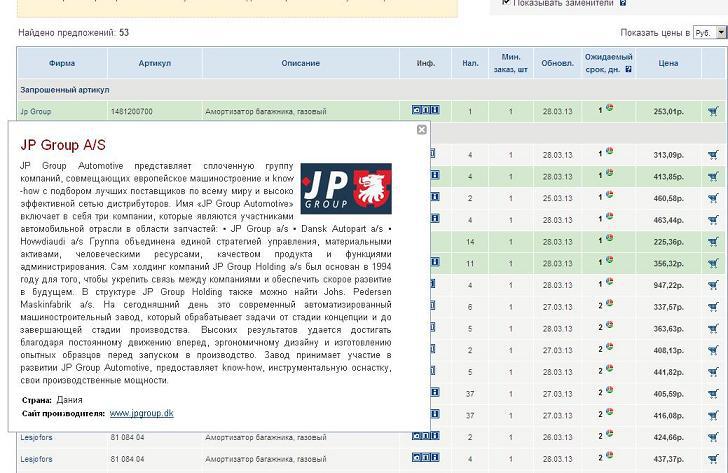Sort by Описание column header
This screenshot has width=728, height=473.
point(300,63)
